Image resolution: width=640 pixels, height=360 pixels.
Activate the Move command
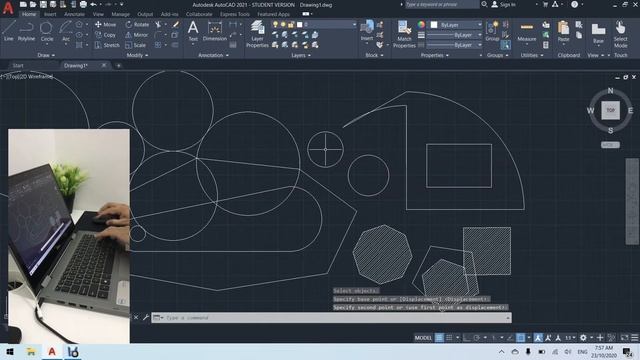105,24
